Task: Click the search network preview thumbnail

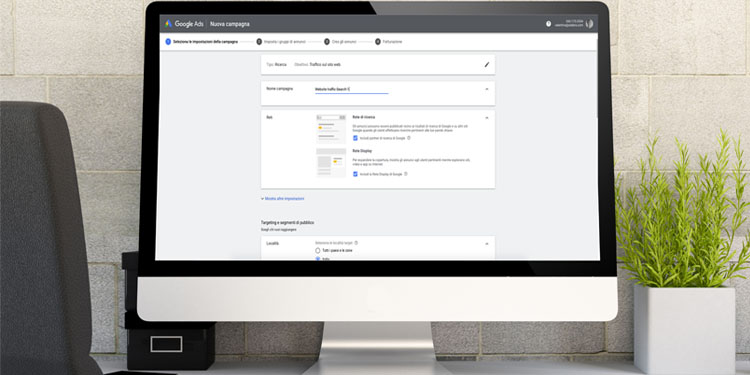Action: coord(331,129)
